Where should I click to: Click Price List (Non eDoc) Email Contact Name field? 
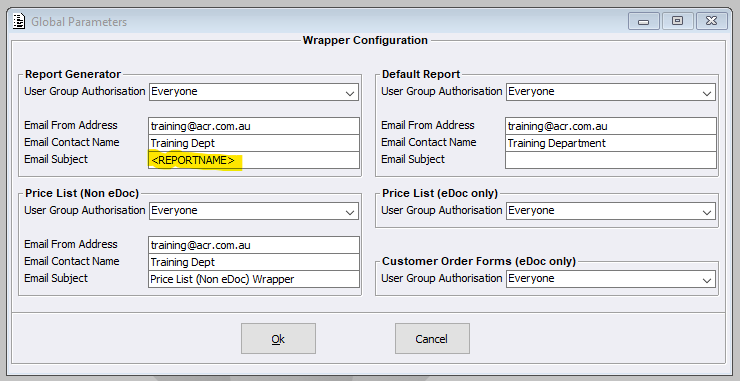pyautogui.click(x=254, y=262)
